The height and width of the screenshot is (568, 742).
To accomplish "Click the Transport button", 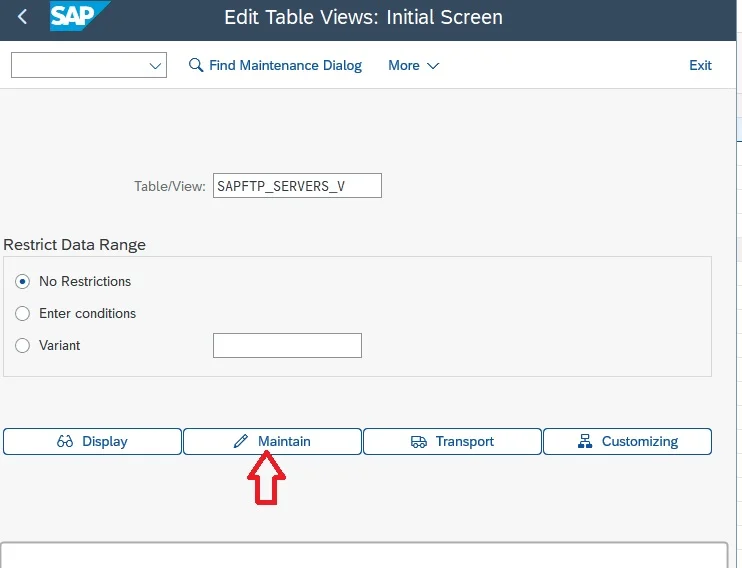I will tap(452, 442).
